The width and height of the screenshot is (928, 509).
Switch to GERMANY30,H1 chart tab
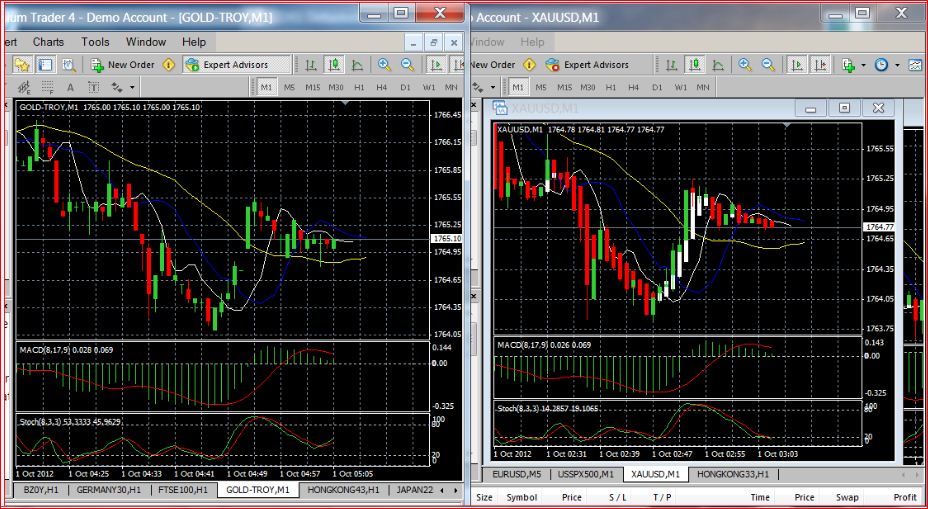tap(109, 489)
